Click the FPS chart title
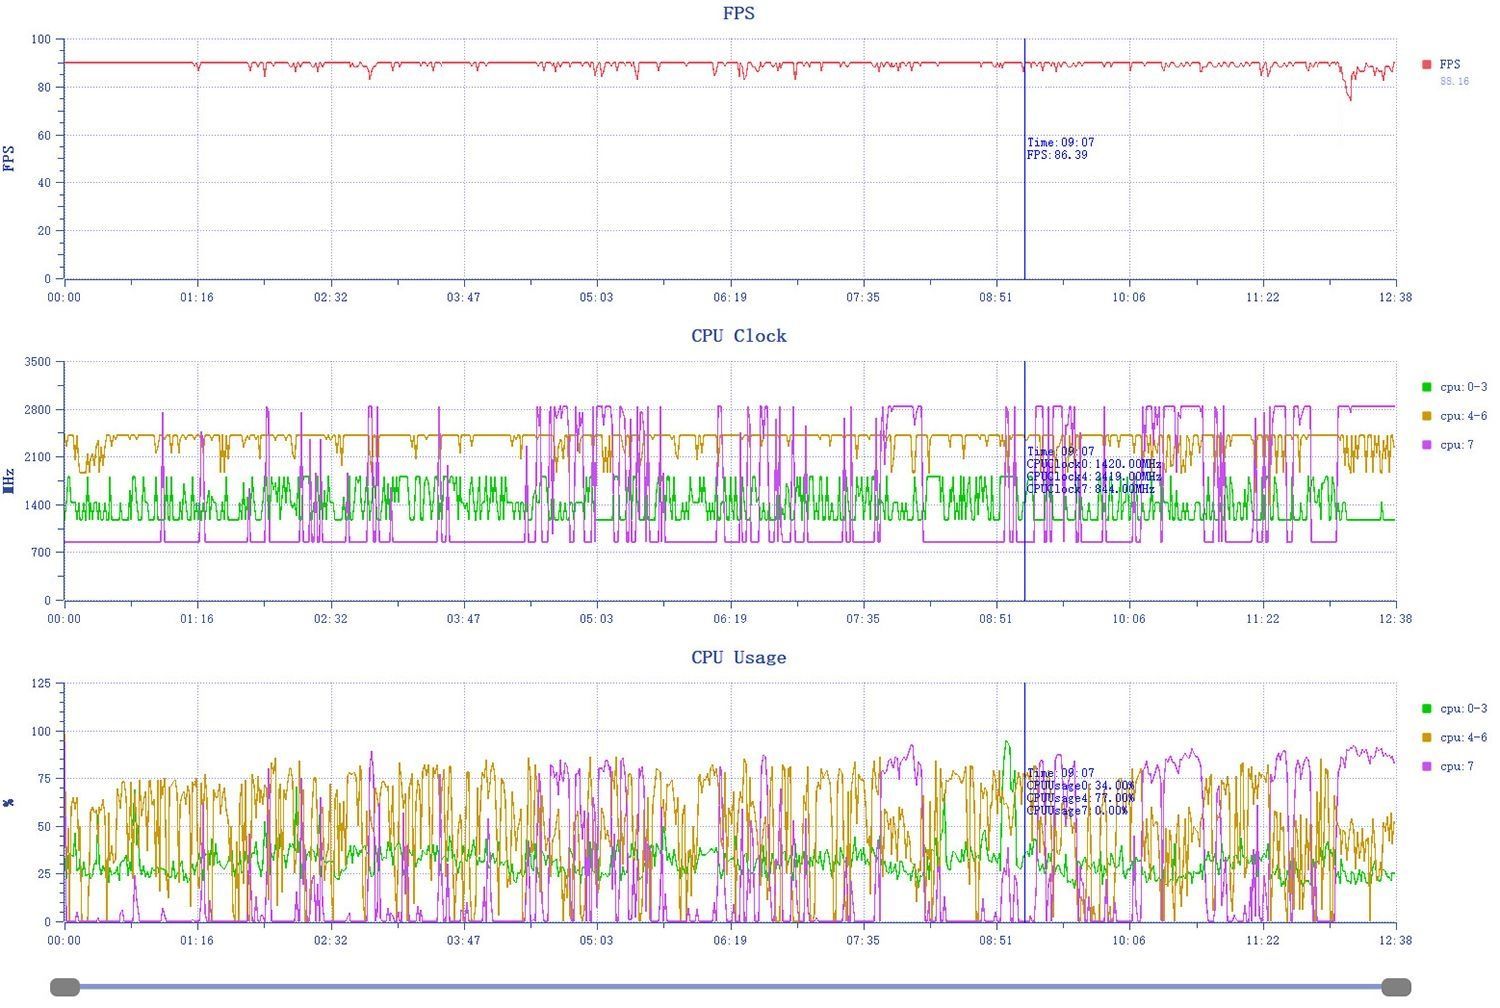1500x1008 pixels. click(739, 14)
